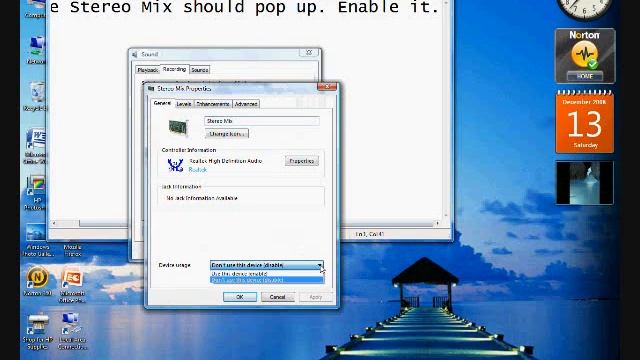The image size is (640, 360).
Task: Click the sidebar clock gadget
Action: click(x=584, y=7)
